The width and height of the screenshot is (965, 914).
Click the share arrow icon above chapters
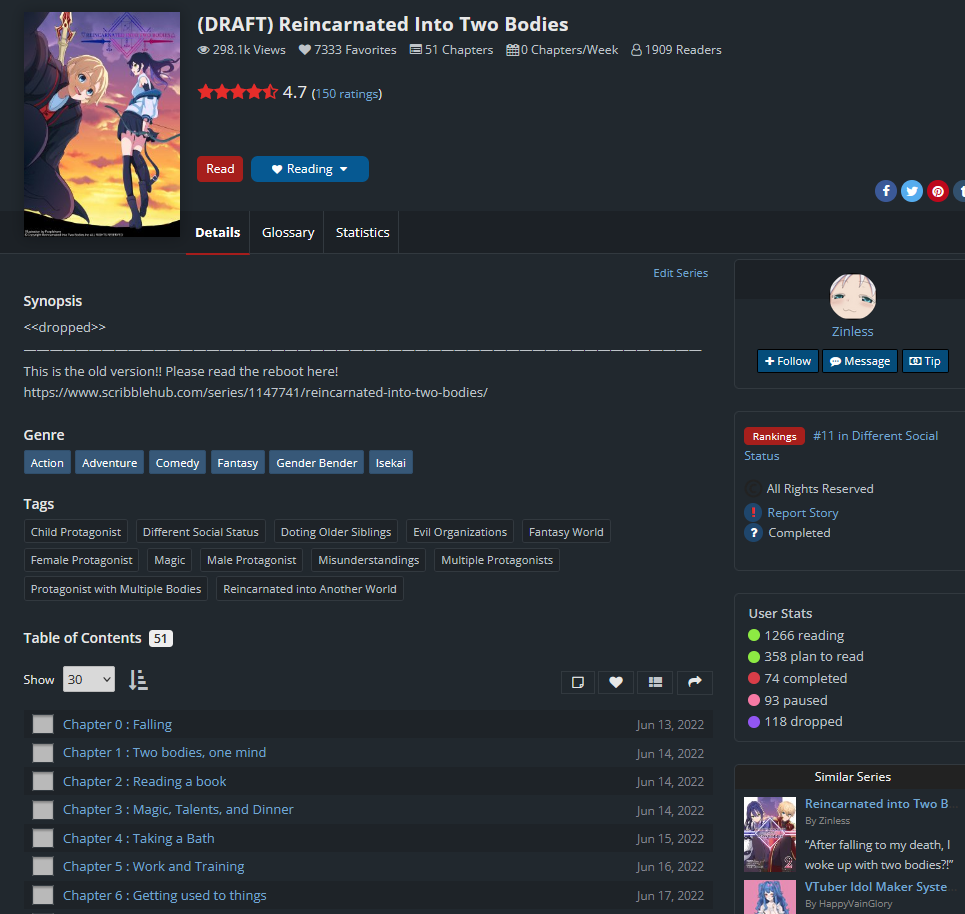[x=694, y=682]
